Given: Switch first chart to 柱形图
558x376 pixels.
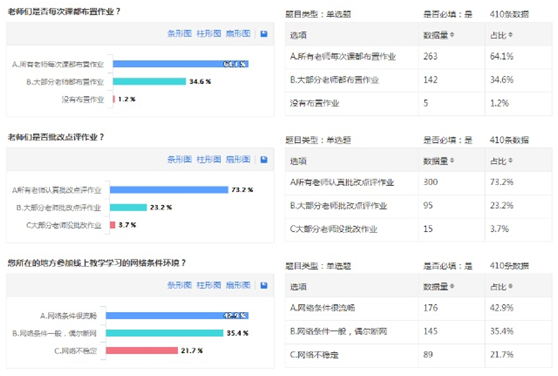Looking at the screenshot, I should 209,34.
